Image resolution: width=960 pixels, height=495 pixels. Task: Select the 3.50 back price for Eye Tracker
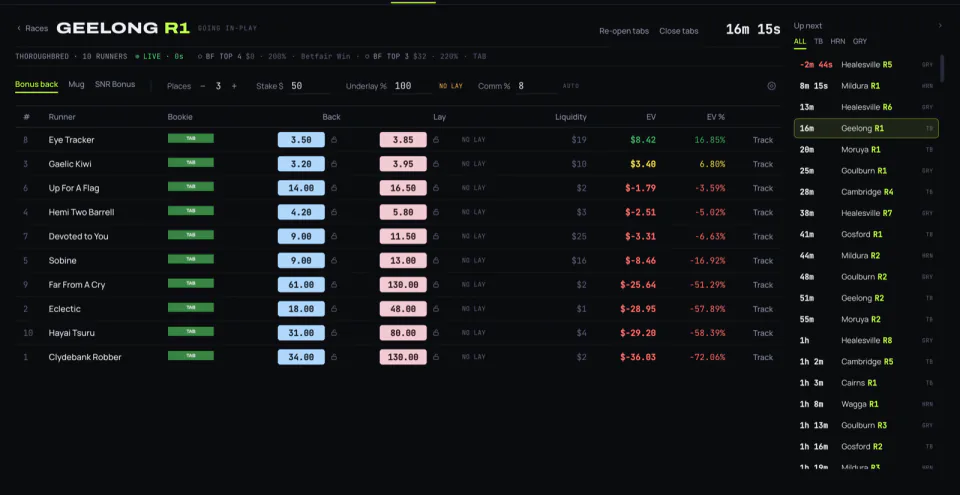301,140
